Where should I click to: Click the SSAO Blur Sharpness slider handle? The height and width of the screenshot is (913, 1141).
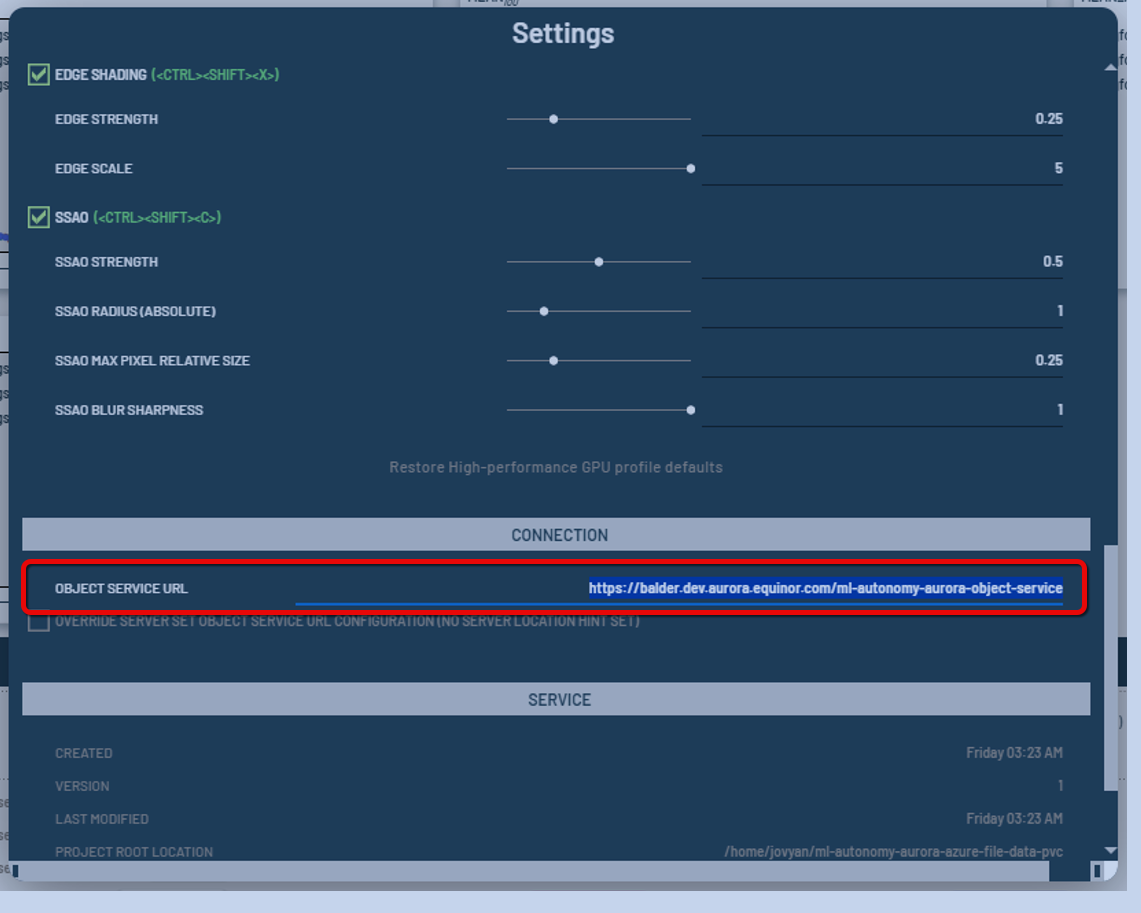coord(691,410)
